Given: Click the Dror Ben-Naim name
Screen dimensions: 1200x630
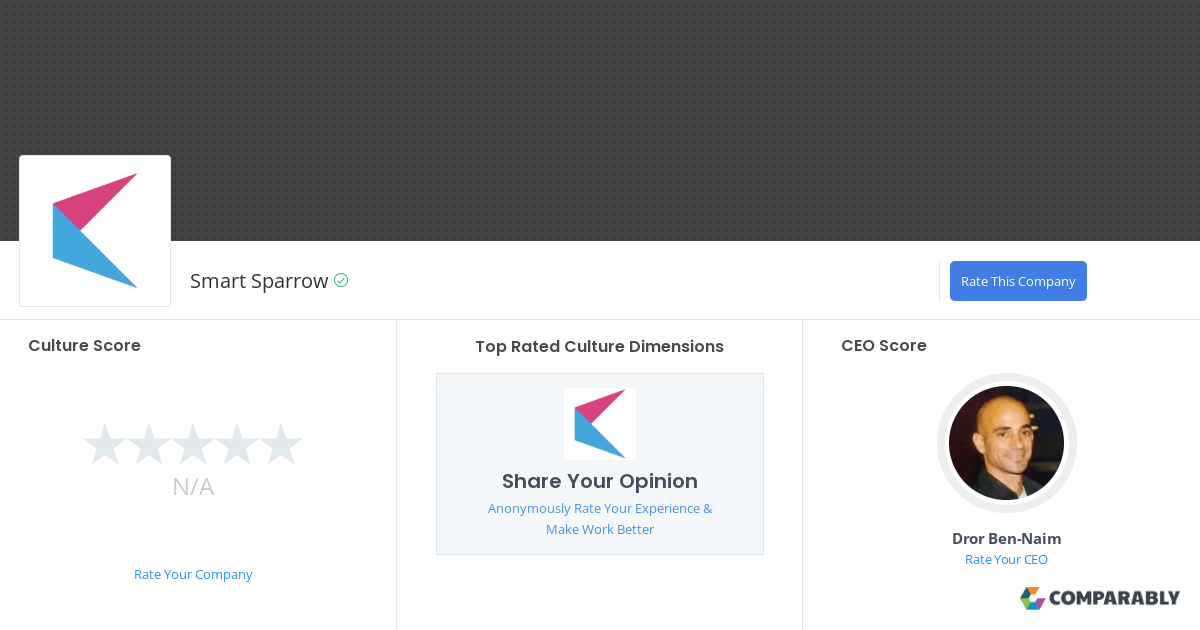Looking at the screenshot, I should click(1006, 538).
